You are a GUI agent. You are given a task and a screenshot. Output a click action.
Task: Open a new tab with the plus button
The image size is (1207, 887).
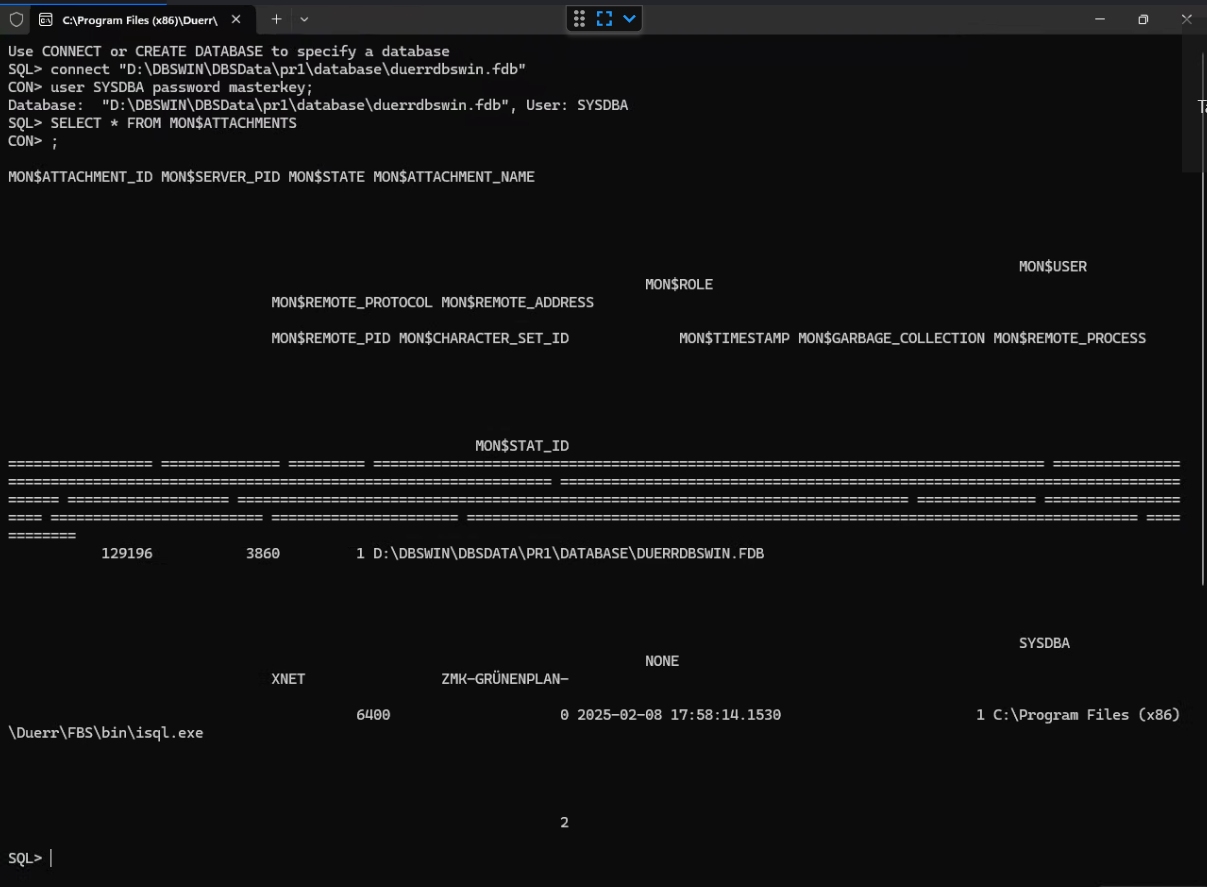[x=277, y=19]
